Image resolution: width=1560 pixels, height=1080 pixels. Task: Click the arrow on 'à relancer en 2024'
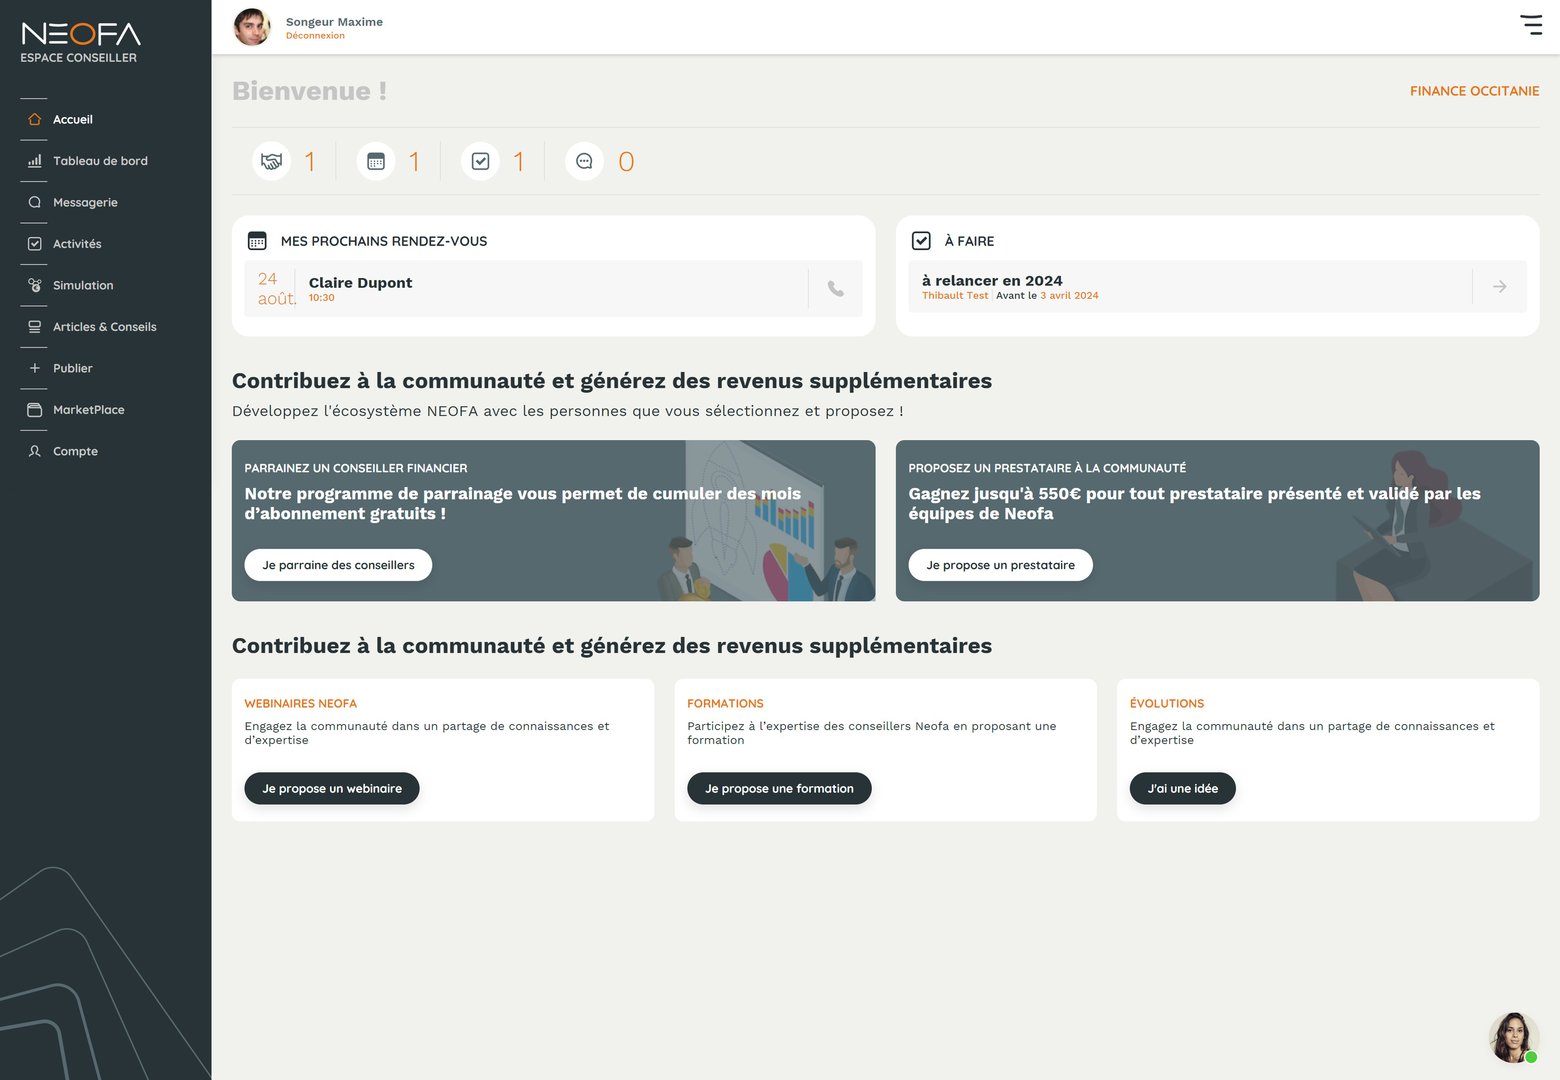[1500, 287]
